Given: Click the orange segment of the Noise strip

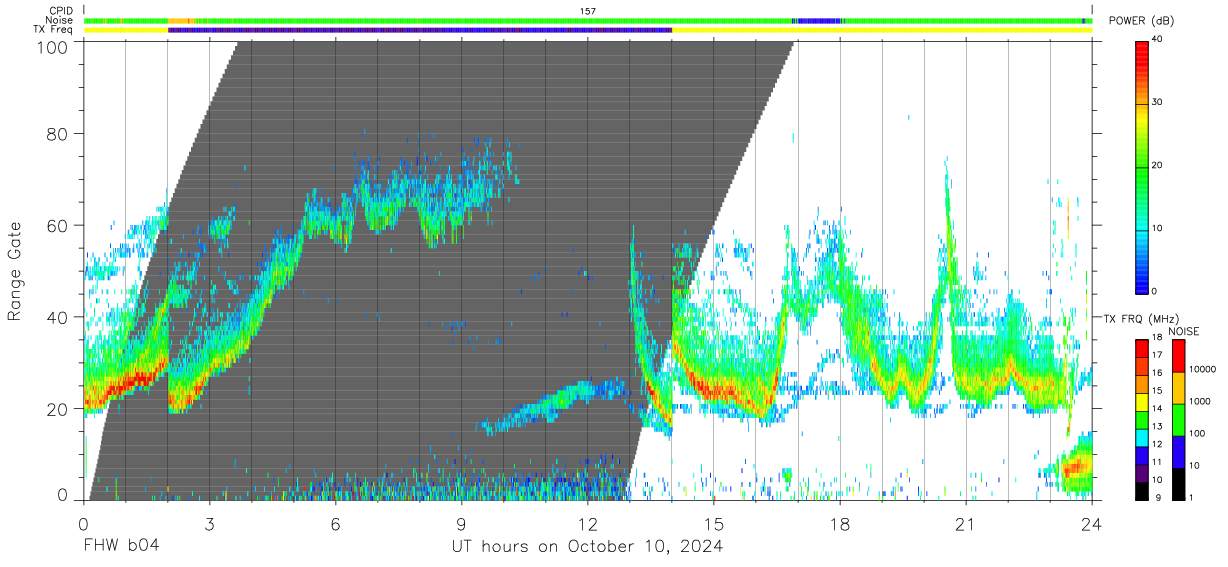Looking at the screenshot, I should click(x=181, y=20).
